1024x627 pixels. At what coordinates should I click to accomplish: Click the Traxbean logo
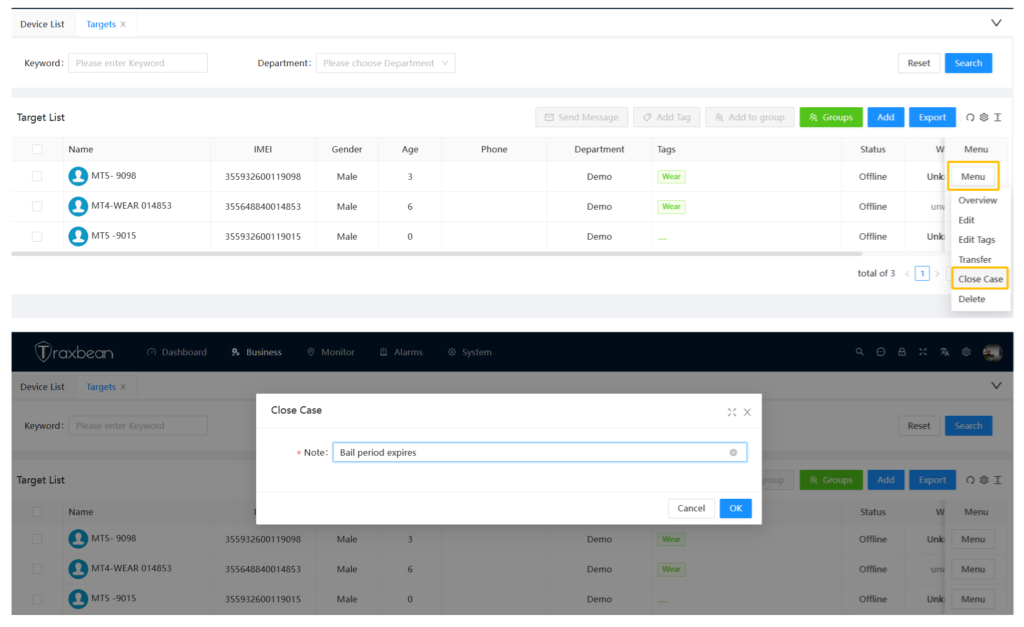[74, 352]
